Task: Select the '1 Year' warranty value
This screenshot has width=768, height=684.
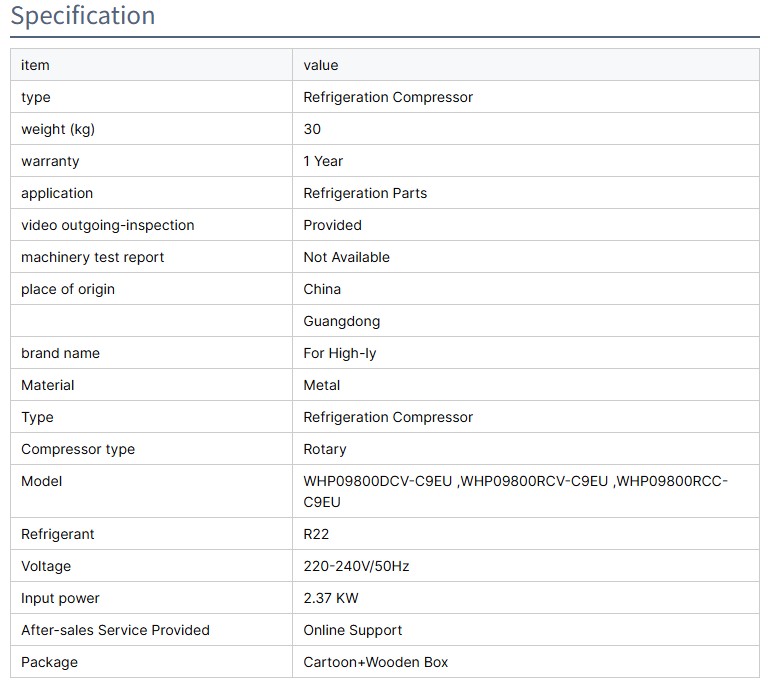Action: [x=323, y=161]
